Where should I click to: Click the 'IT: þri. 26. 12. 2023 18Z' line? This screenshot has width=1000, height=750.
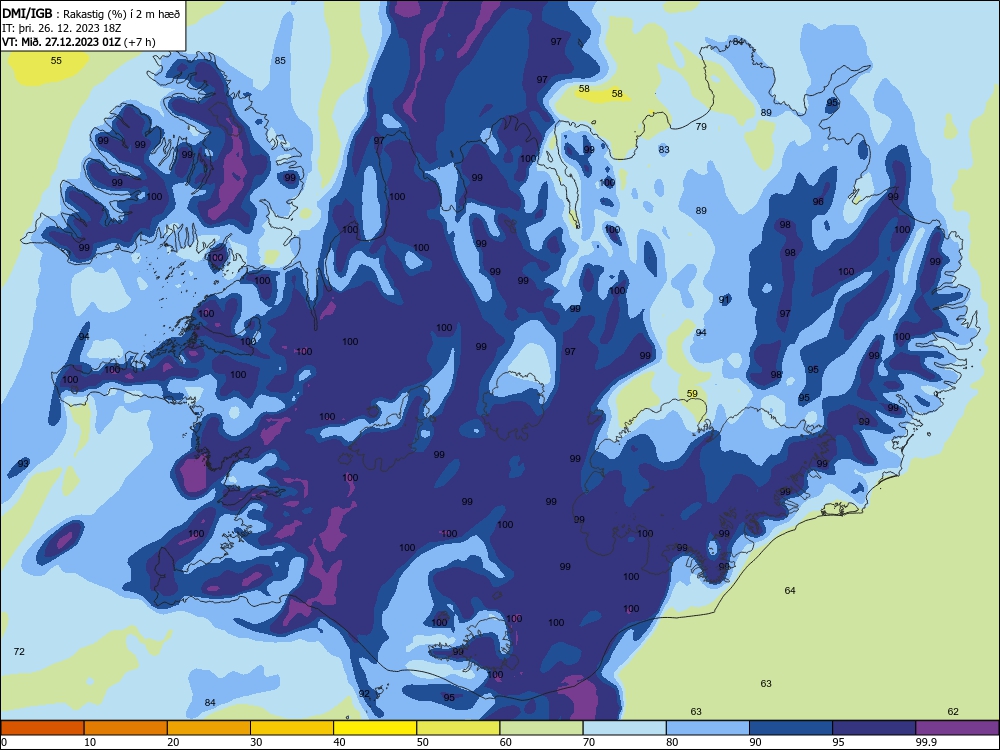tap(62, 28)
